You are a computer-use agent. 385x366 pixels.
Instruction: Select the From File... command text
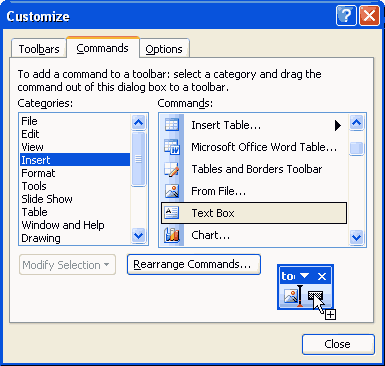pyautogui.click(x=219, y=191)
